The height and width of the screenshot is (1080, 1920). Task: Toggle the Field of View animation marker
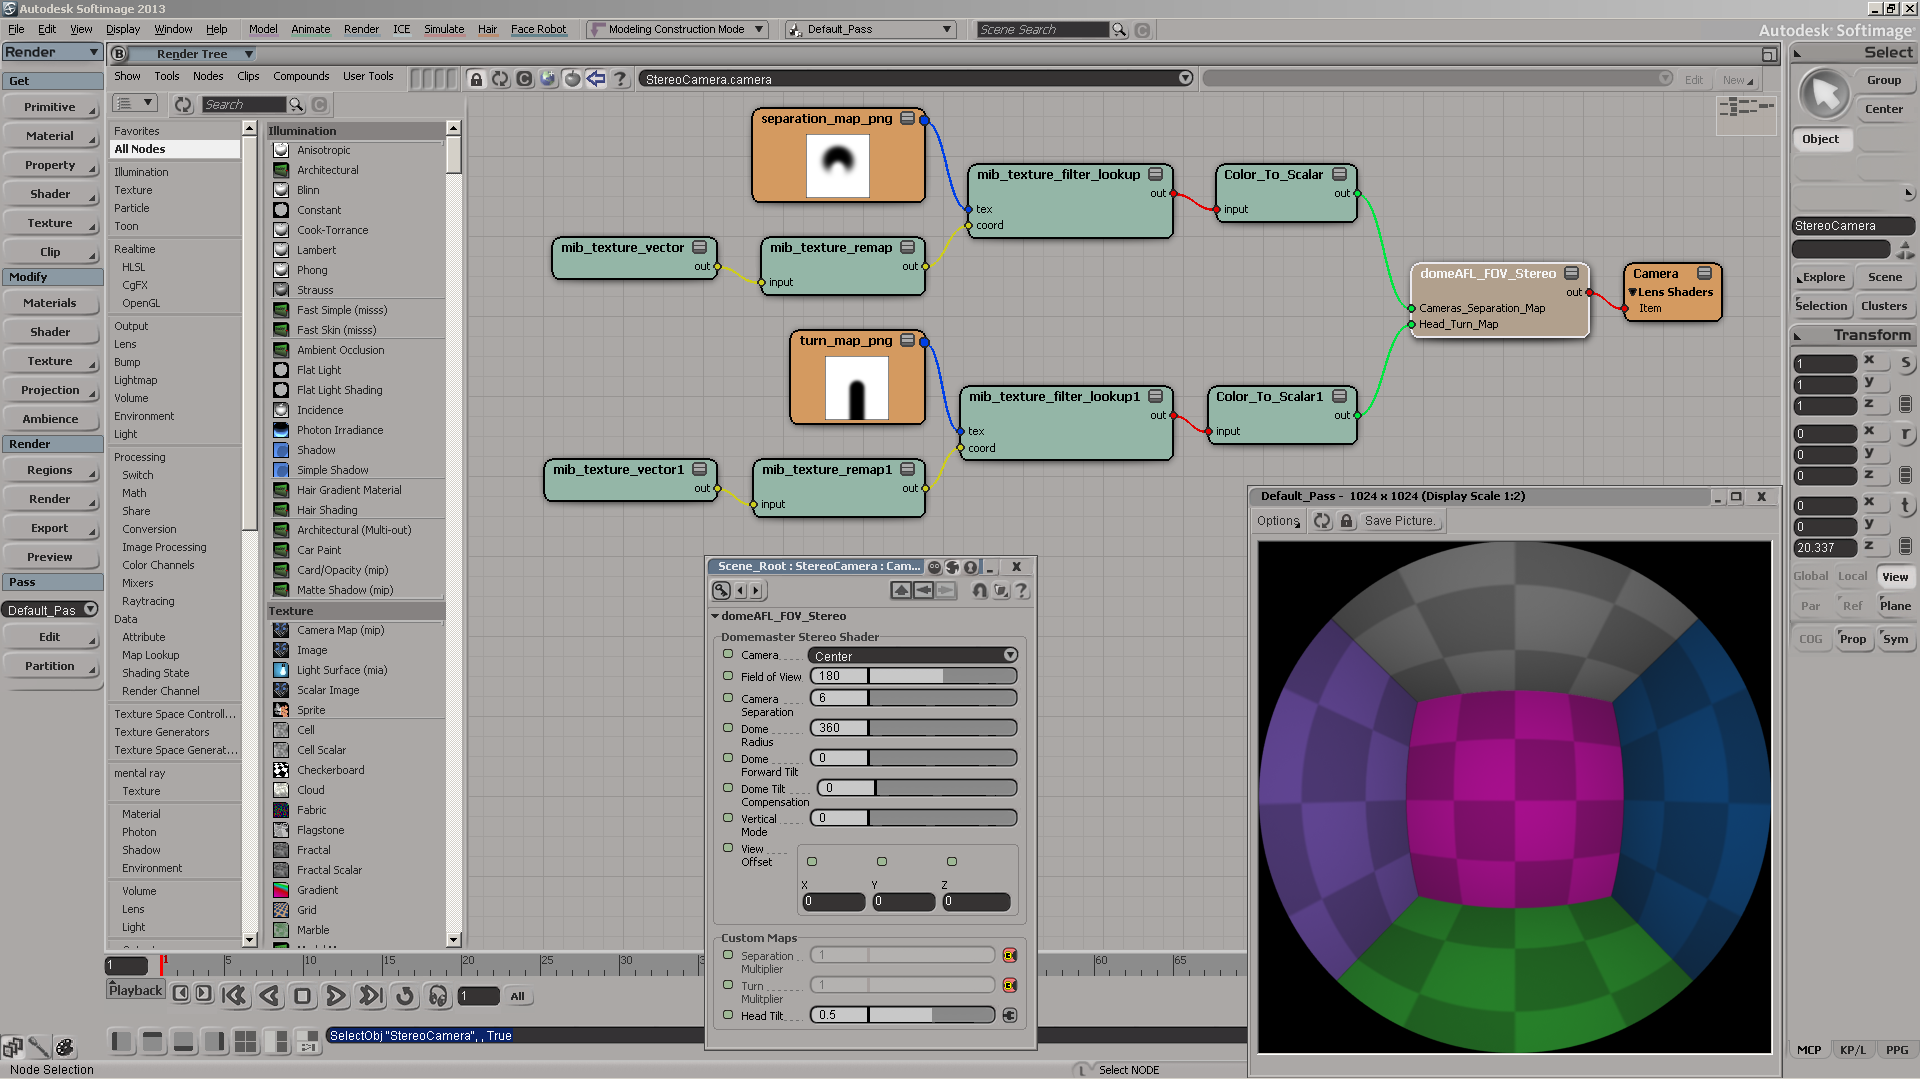728,676
